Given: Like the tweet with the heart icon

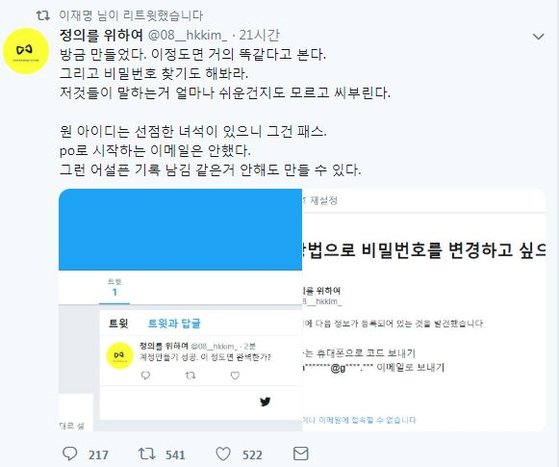Looking at the screenshot, I should (223, 454).
